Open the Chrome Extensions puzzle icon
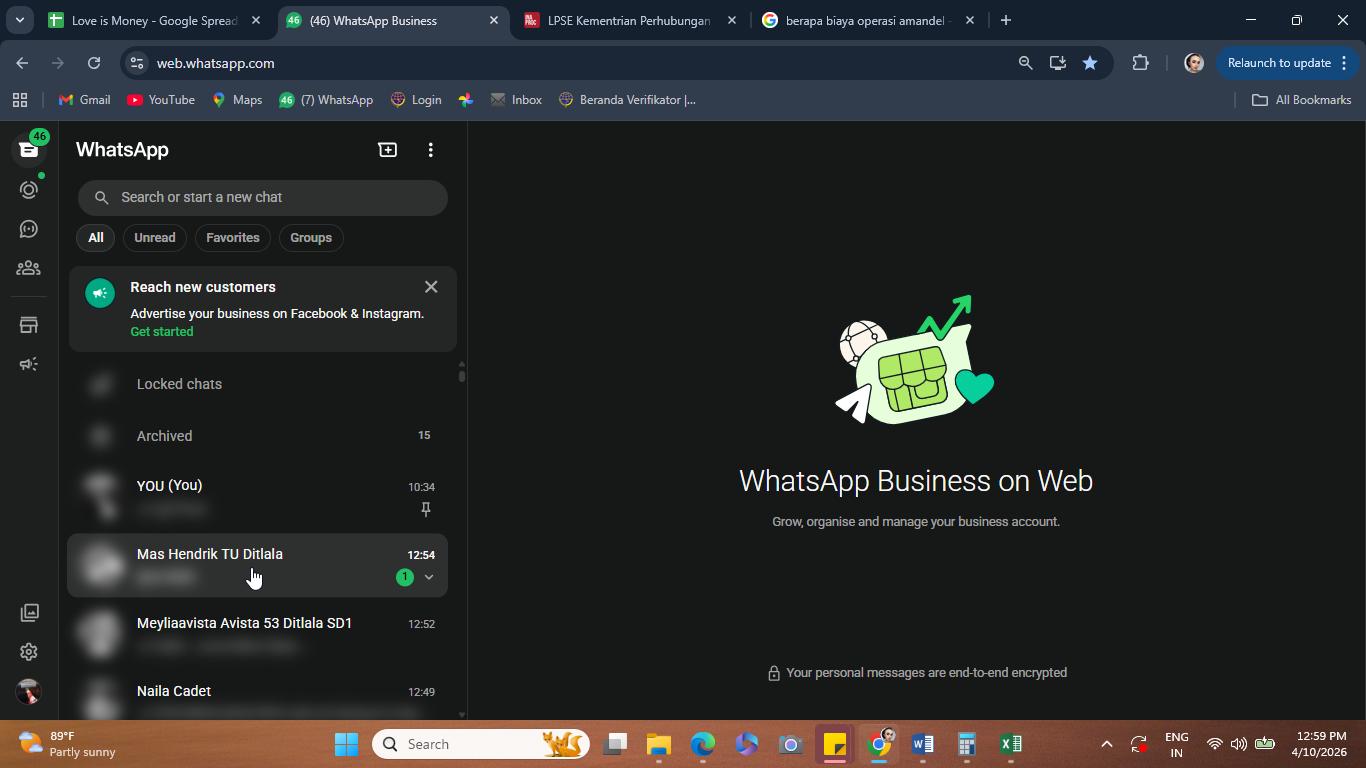The image size is (1366, 768). click(x=1140, y=63)
